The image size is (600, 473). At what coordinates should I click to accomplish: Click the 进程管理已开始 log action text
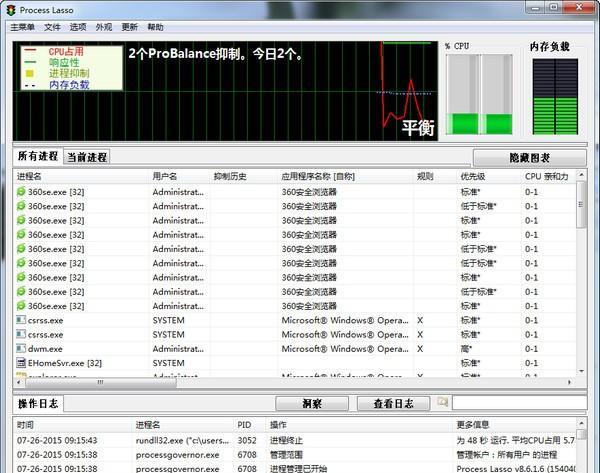298,468
